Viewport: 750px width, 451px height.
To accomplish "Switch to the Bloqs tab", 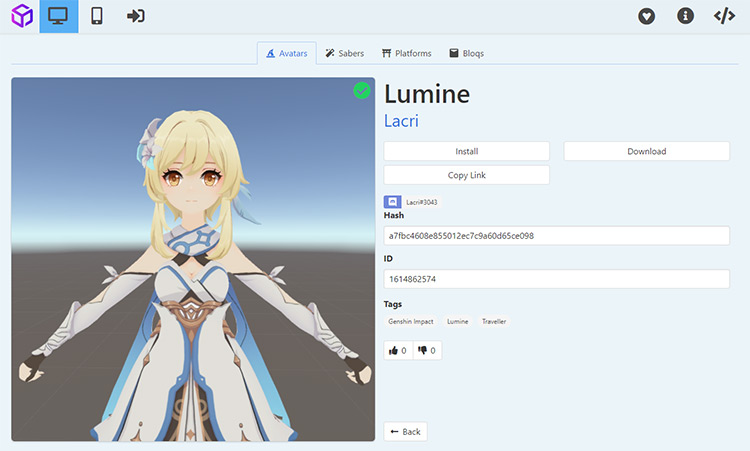I will [x=466, y=53].
